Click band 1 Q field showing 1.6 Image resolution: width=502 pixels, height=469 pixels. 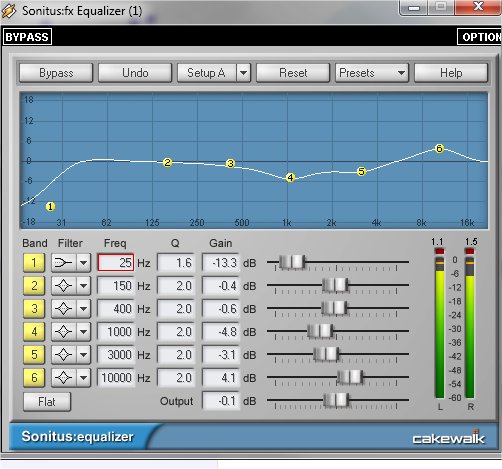click(x=176, y=263)
